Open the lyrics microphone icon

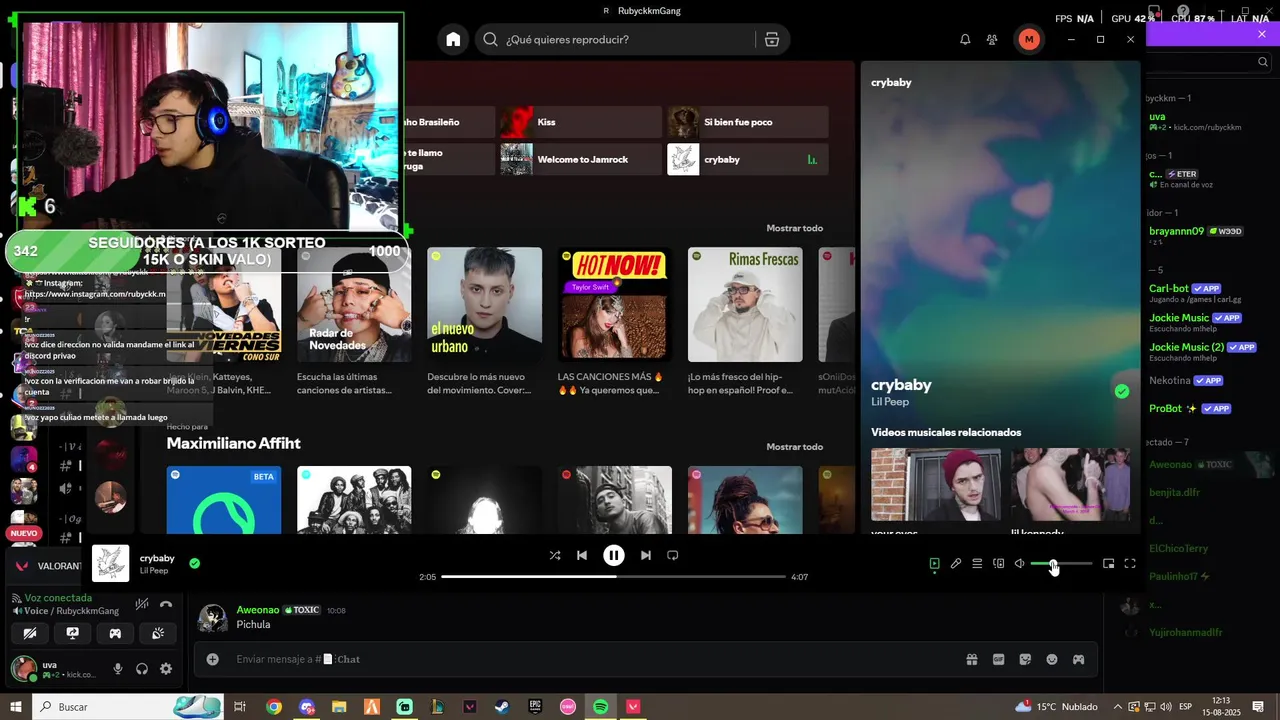(x=956, y=564)
